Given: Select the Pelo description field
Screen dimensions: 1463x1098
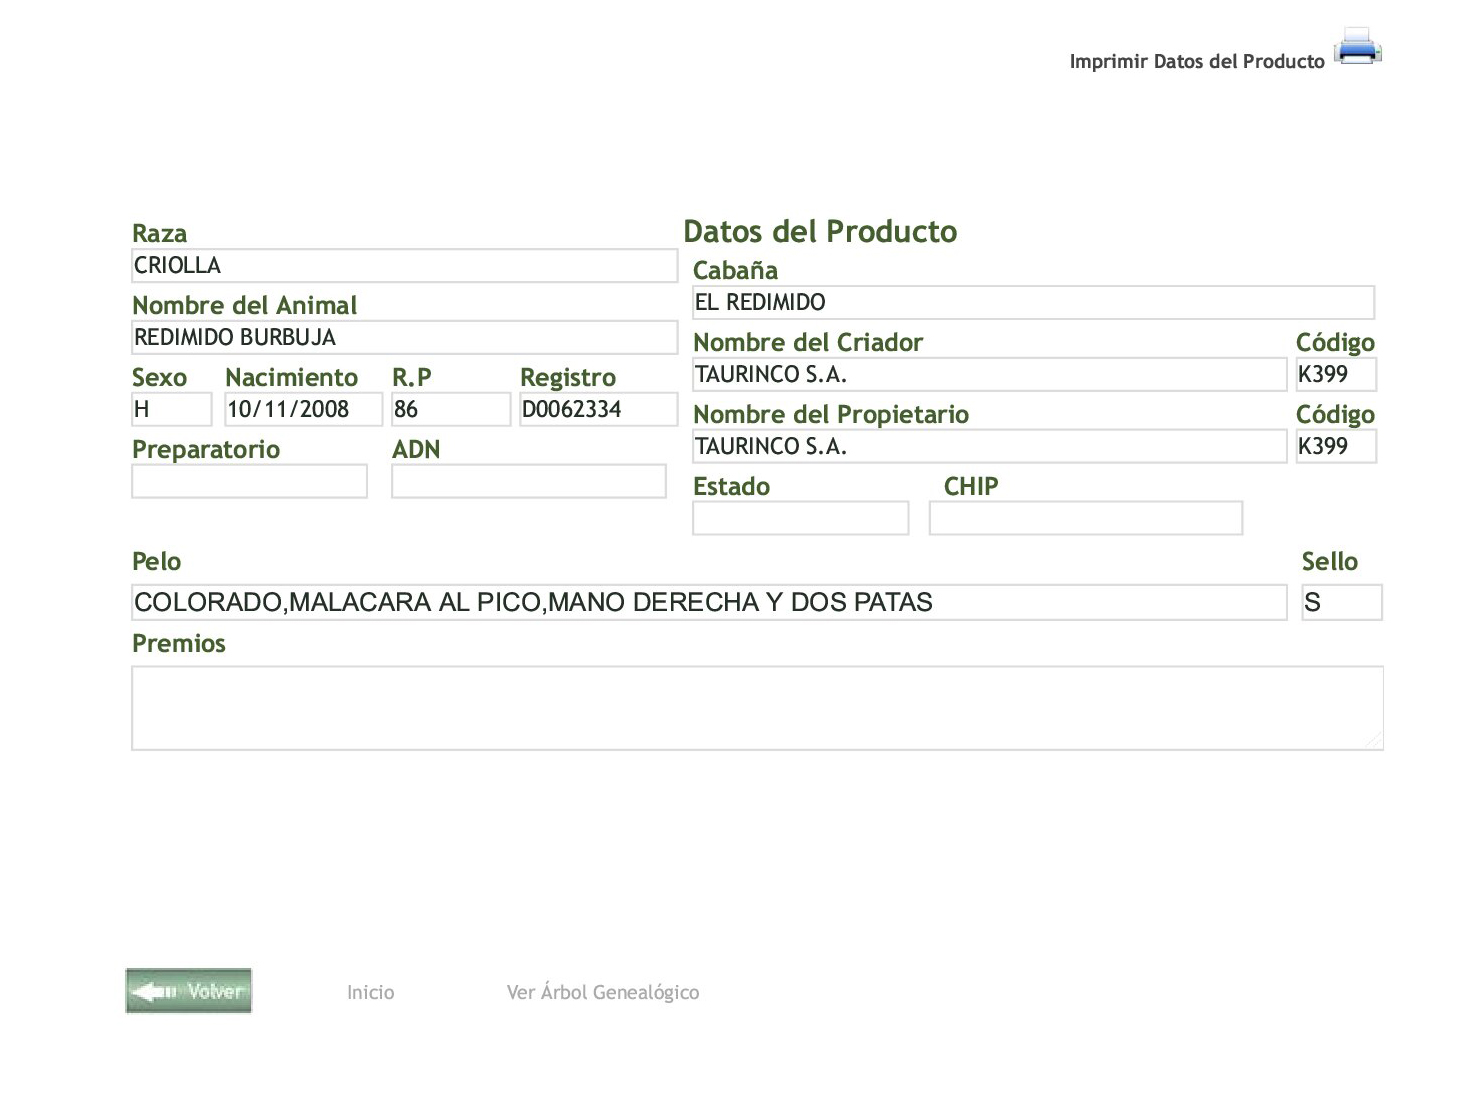Looking at the screenshot, I should click(x=708, y=602).
